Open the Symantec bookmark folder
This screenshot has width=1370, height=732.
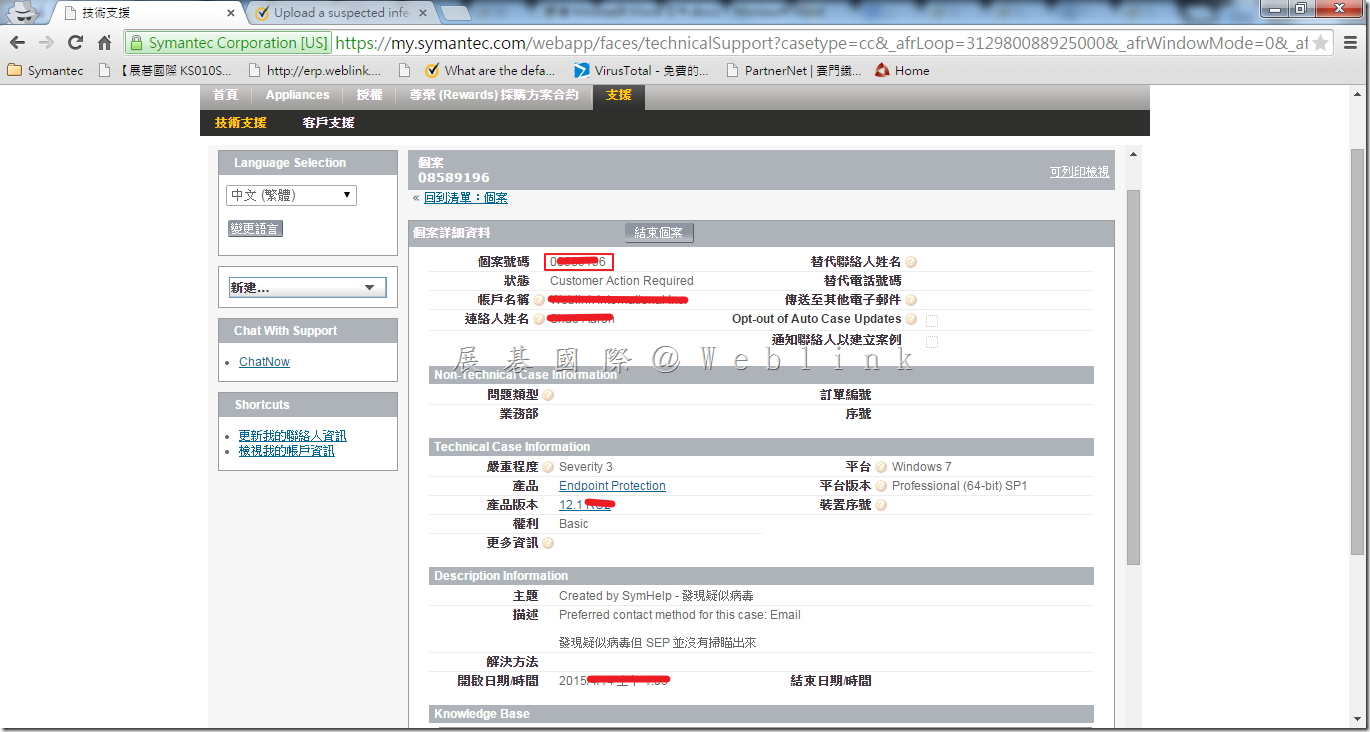(x=46, y=71)
